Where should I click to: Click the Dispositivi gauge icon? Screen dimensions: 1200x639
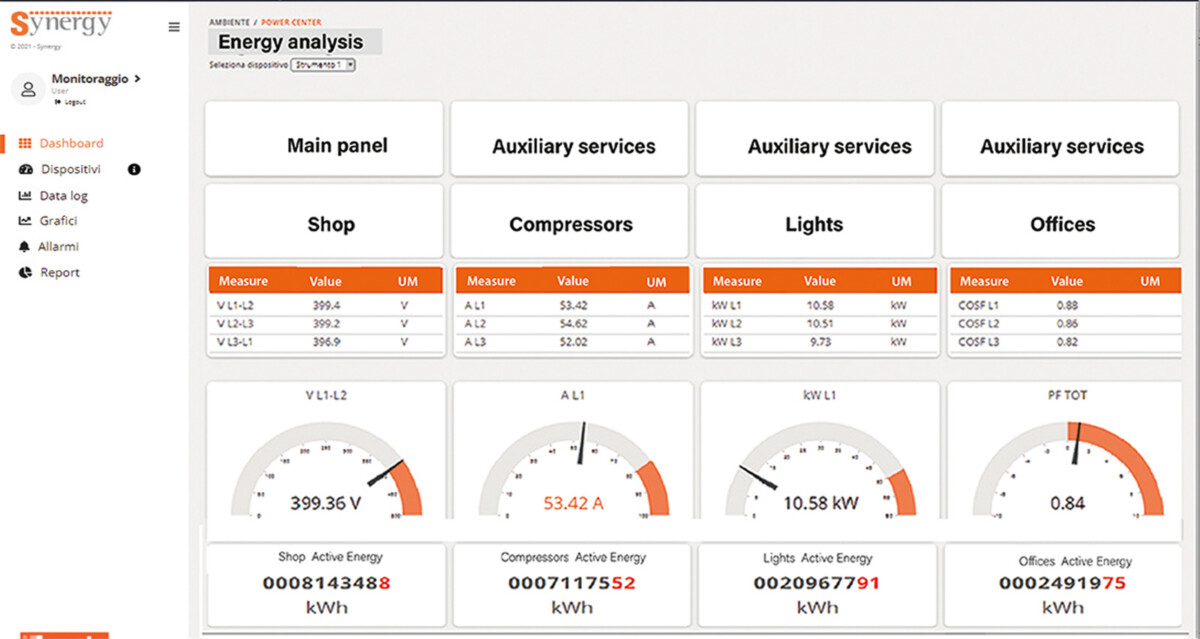[25, 170]
